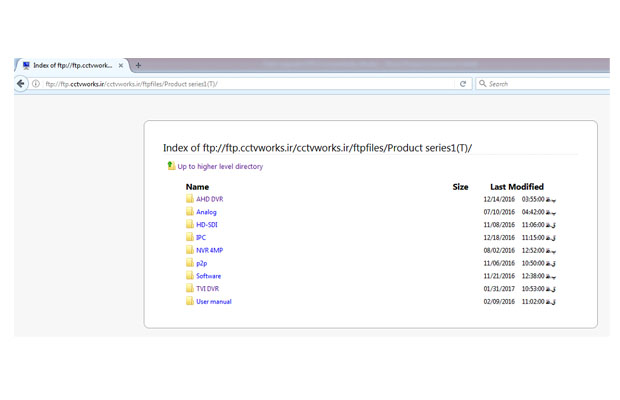The height and width of the screenshot is (400, 620).
Task: Go up to higher level directory
Action: point(220,166)
